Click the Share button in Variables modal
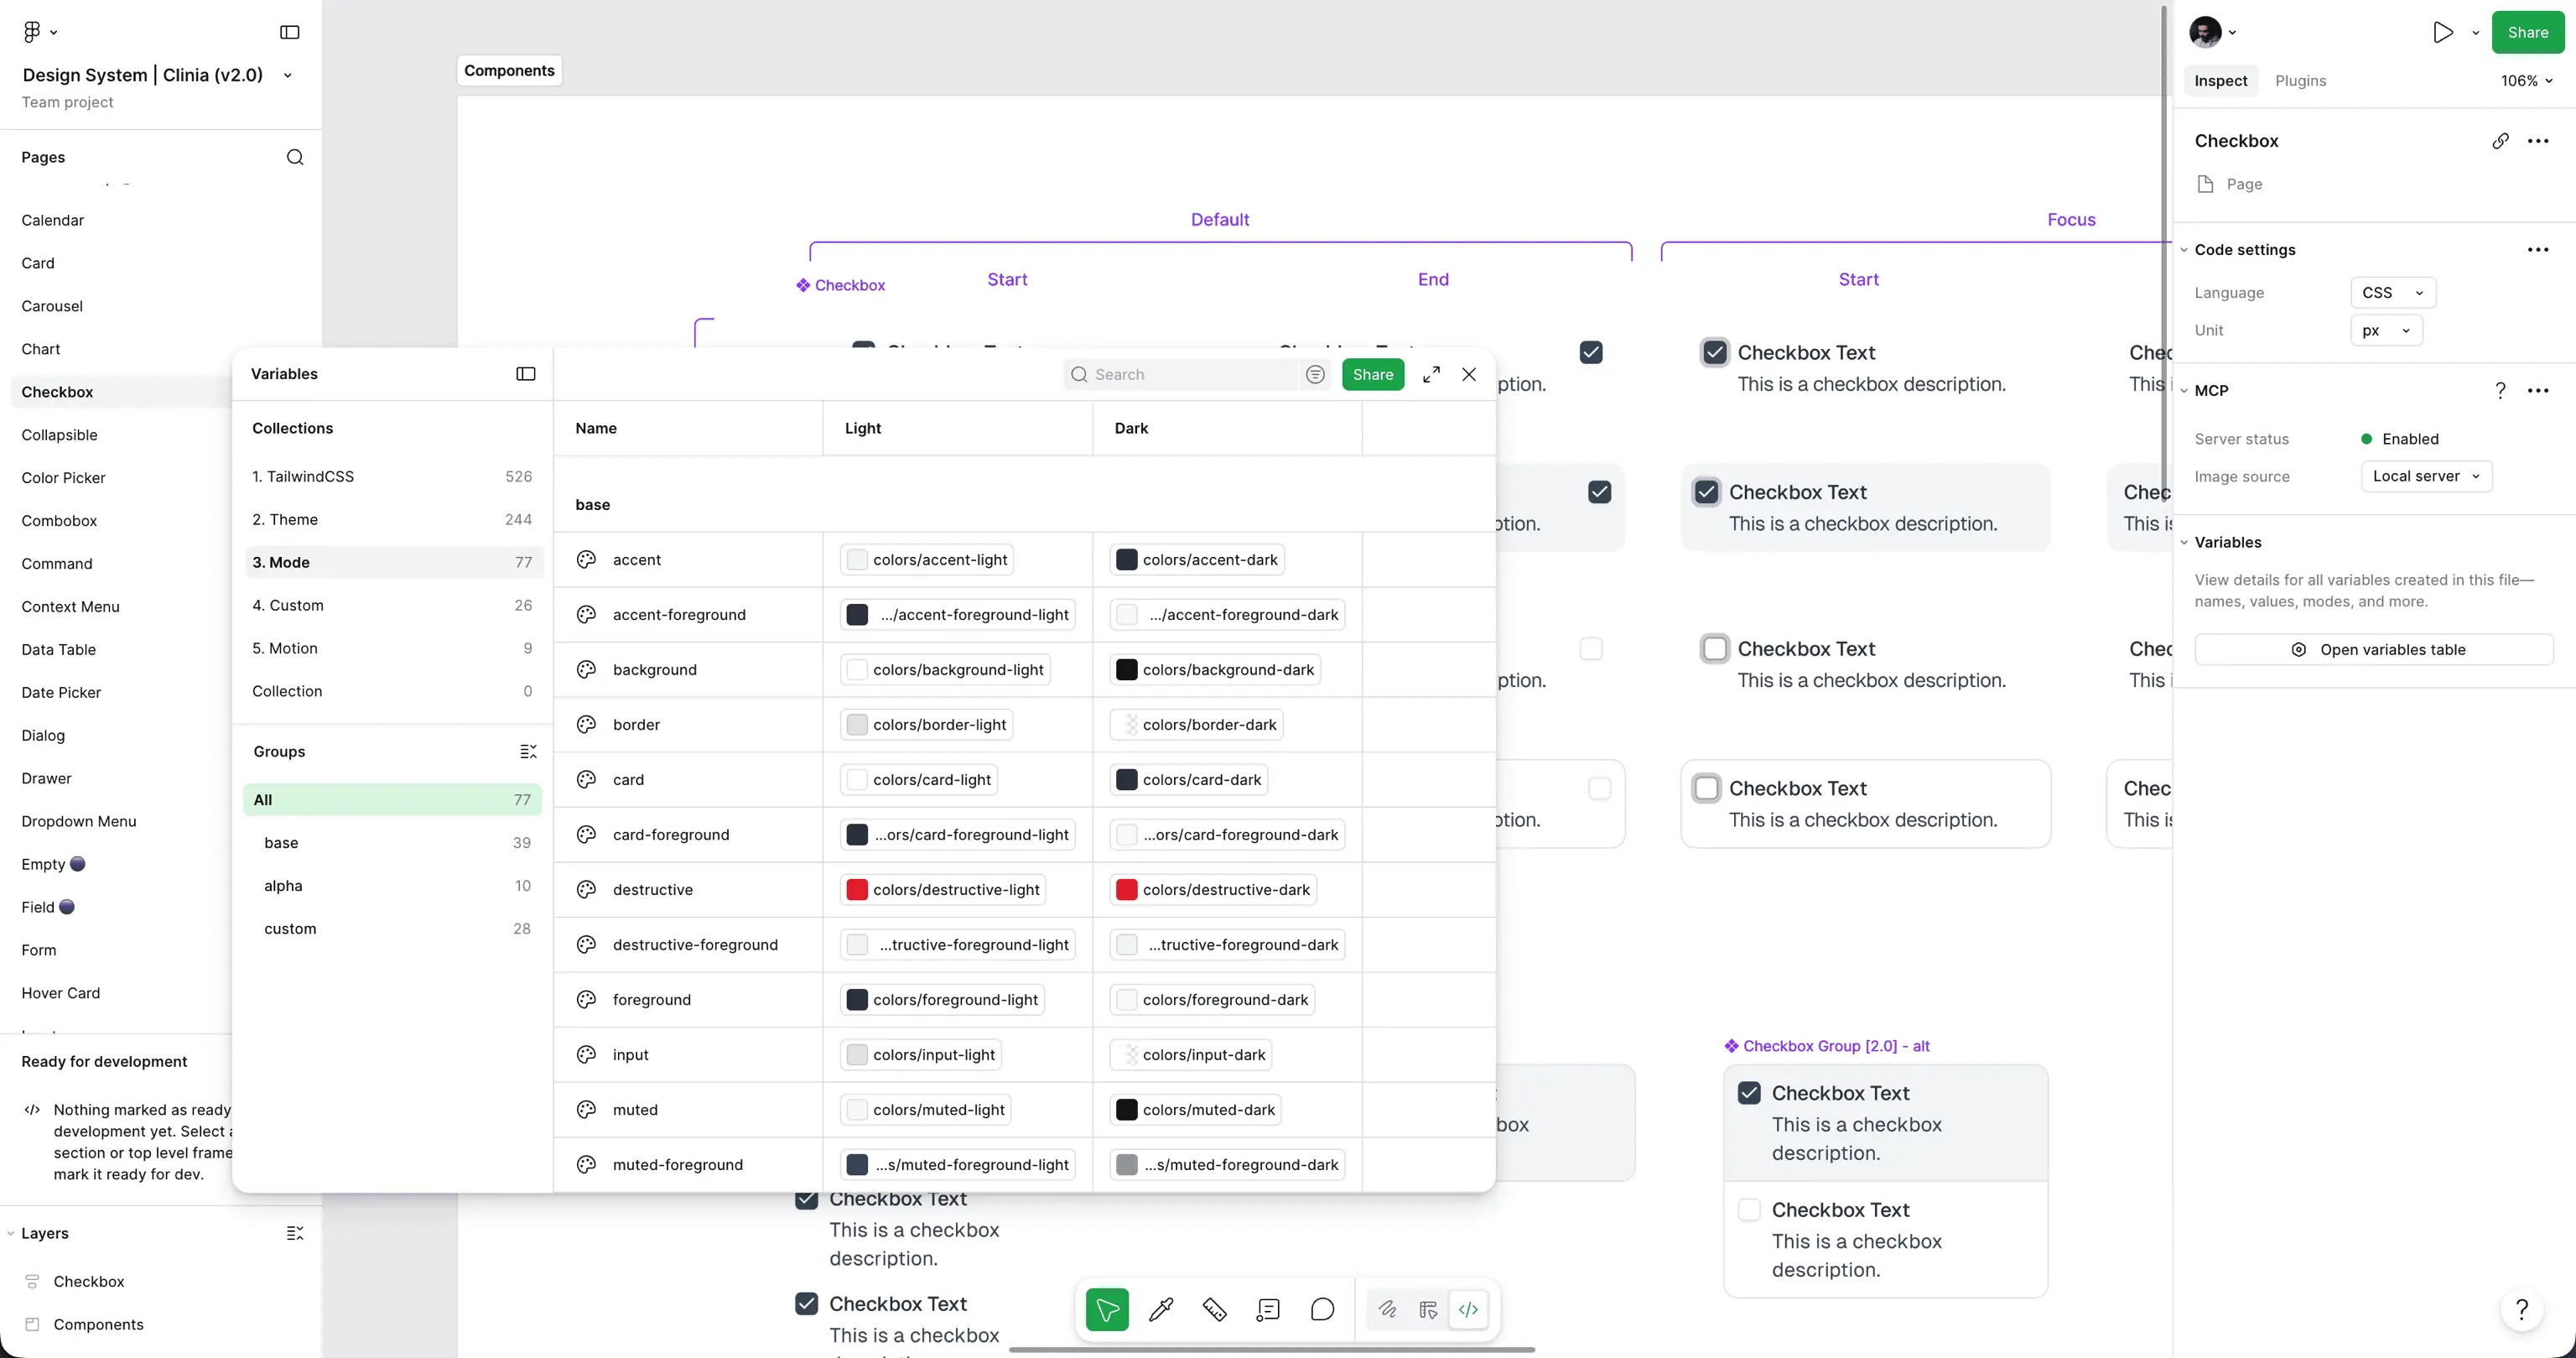 point(1373,374)
